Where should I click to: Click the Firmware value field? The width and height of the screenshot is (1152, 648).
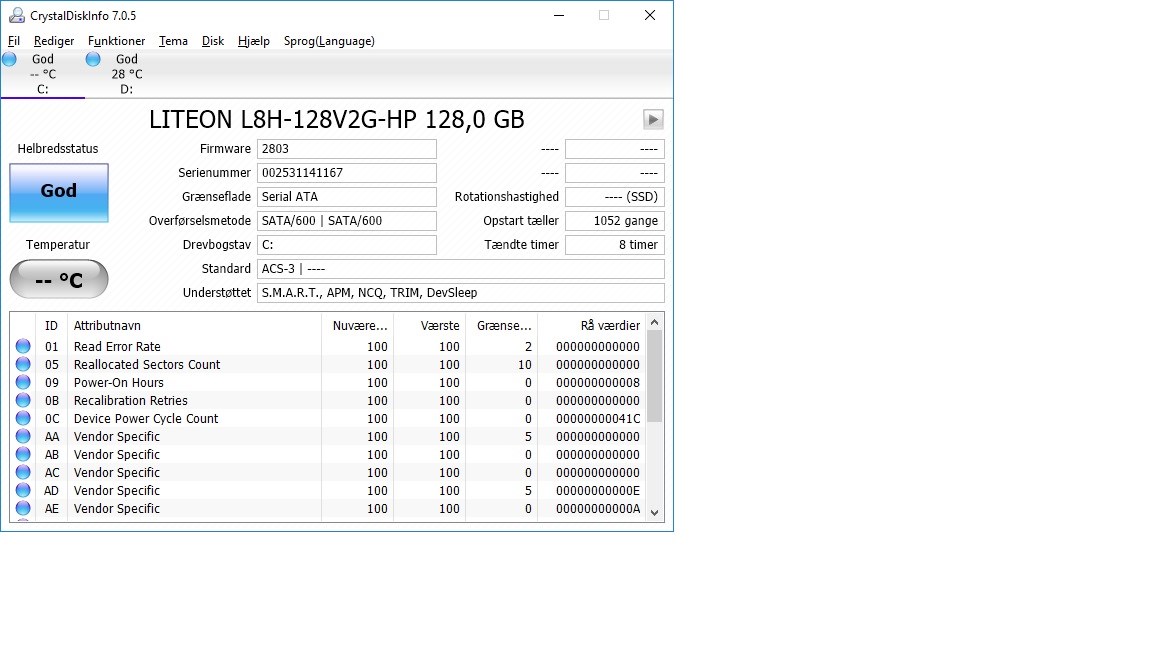click(x=346, y=149)
